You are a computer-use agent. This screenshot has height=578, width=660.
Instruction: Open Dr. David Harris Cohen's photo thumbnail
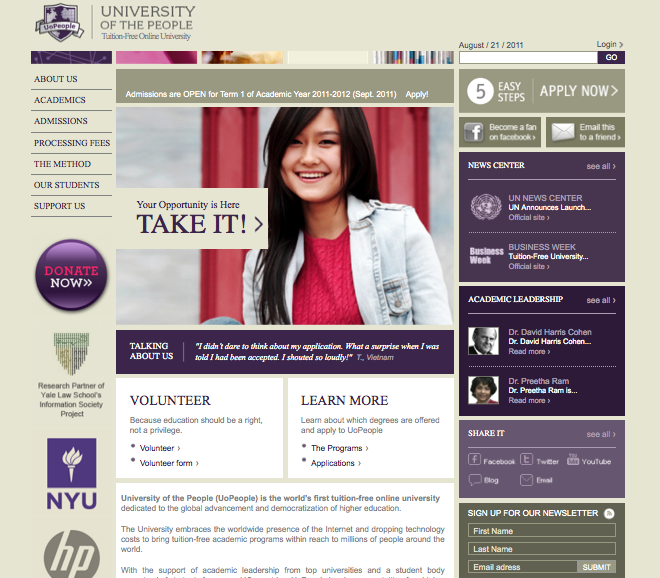click(x=484, y=342)
